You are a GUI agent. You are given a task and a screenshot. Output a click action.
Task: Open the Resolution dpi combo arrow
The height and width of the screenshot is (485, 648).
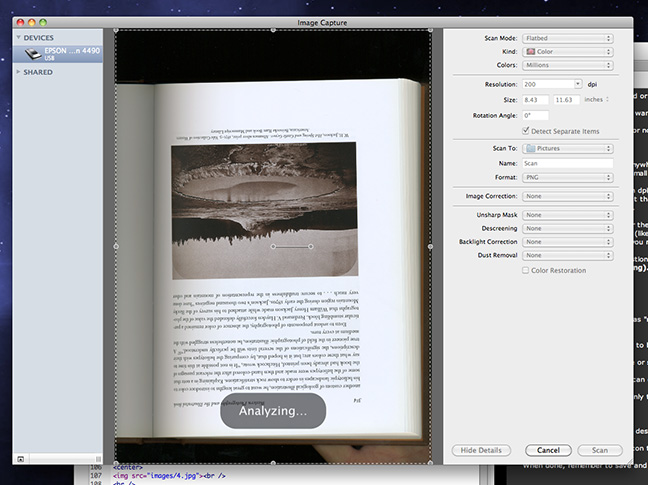(578, 84)
